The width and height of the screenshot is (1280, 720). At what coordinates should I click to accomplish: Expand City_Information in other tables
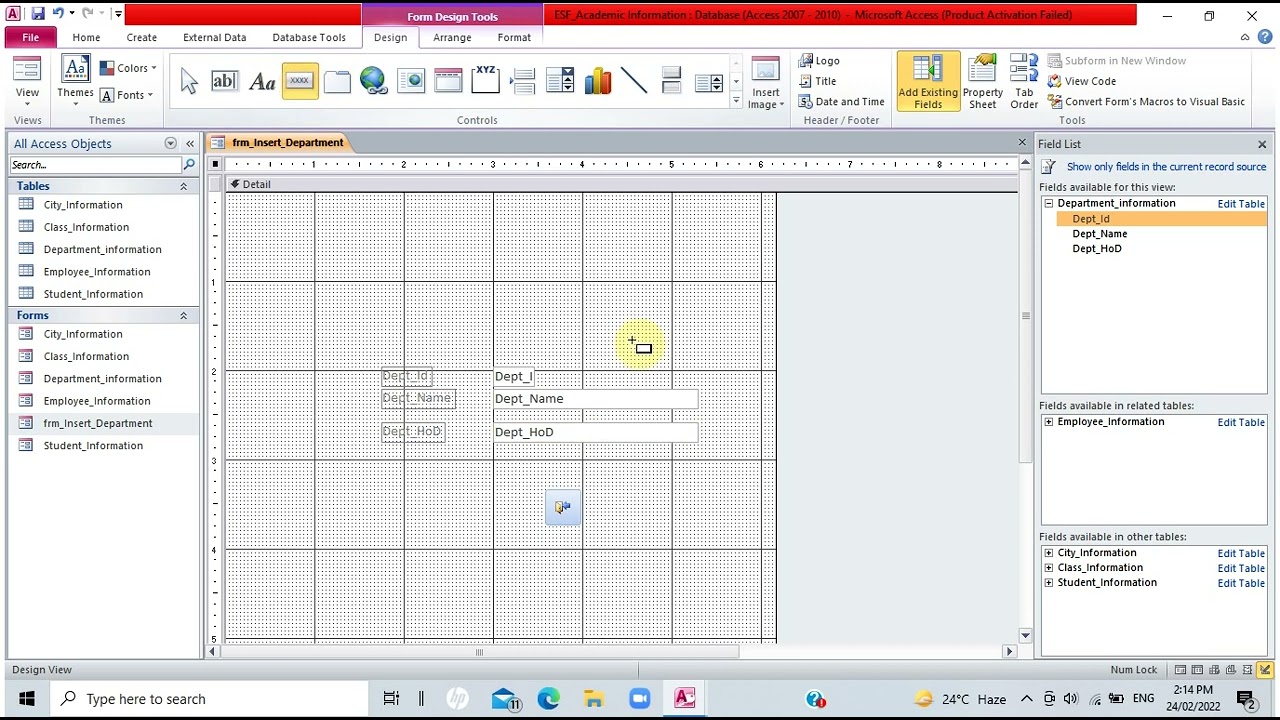click(1049, 553)
